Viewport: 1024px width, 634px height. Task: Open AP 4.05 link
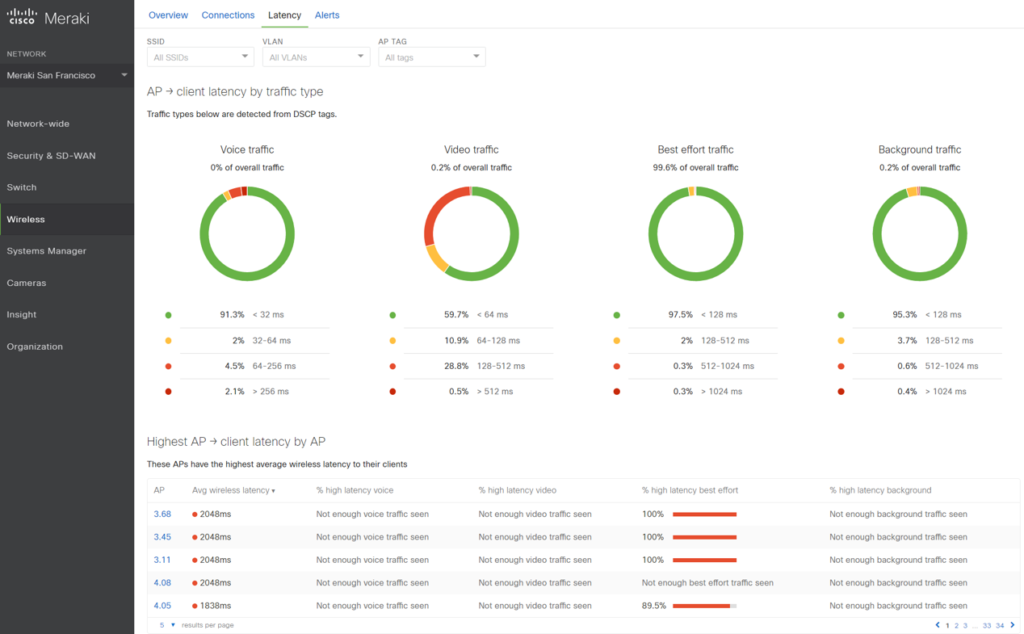[x=162, y=606]
